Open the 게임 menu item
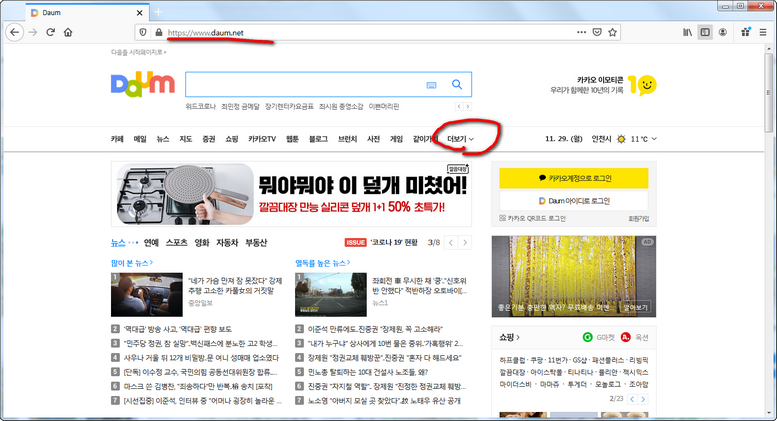The image size is (777, 421). click(396, 139)
